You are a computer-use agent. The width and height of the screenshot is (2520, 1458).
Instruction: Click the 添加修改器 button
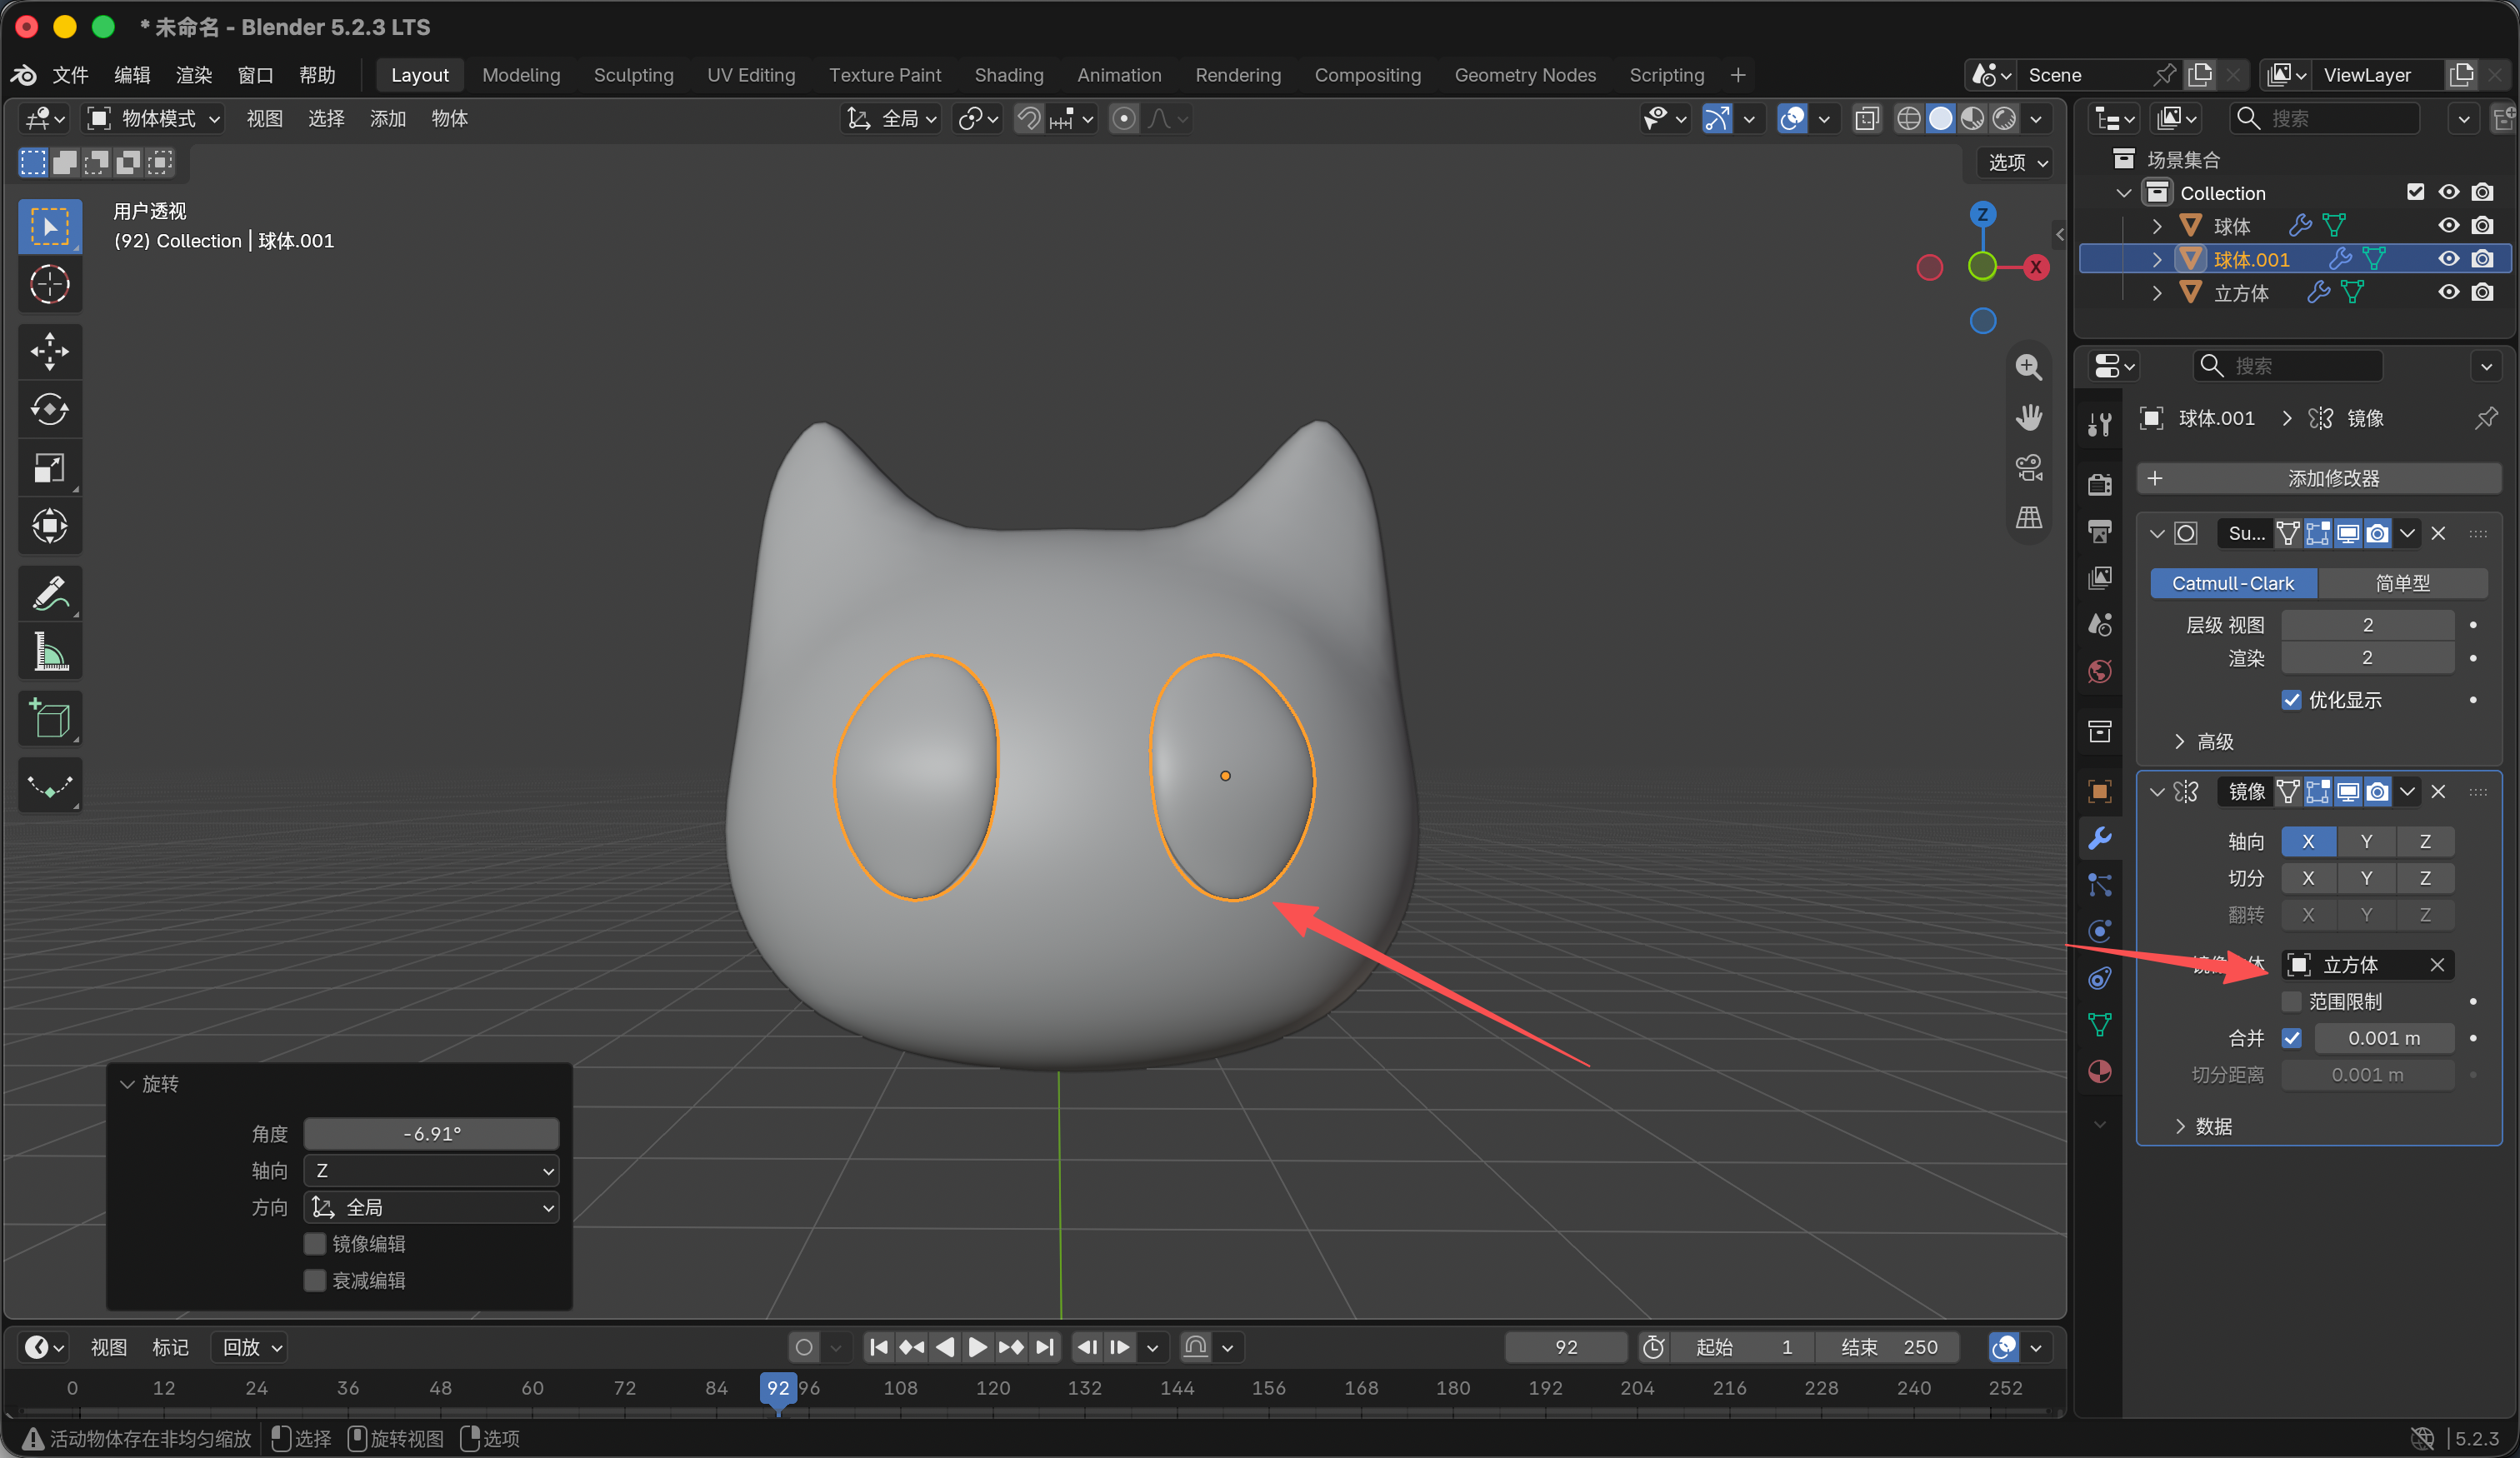point(2318,478)
